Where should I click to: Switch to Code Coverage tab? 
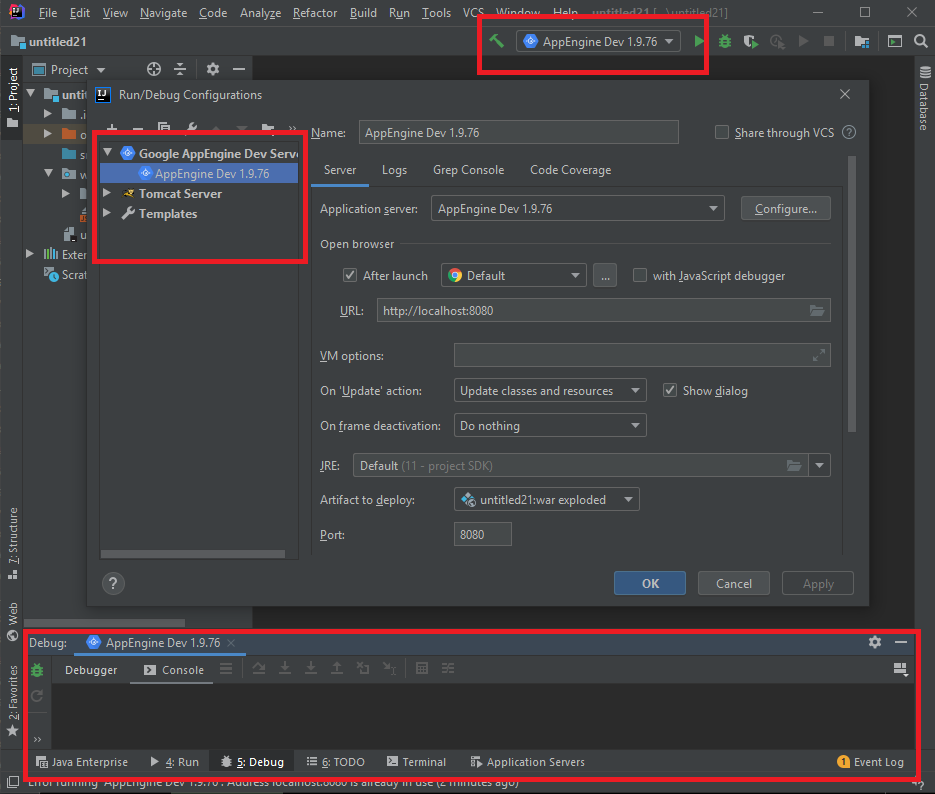(x=570, y=170)
